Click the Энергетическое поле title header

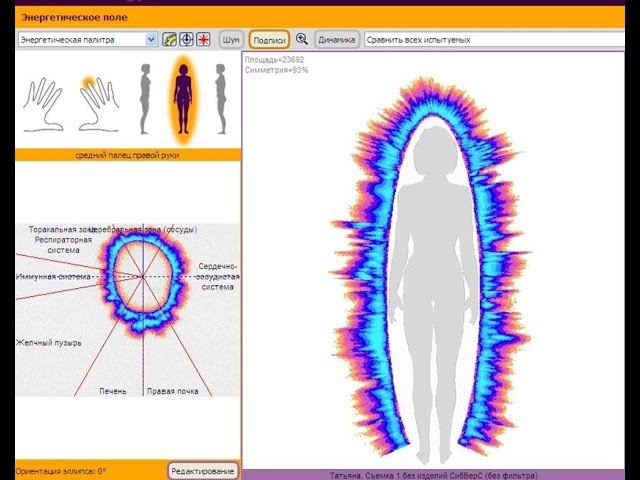(x=74, y=18)
